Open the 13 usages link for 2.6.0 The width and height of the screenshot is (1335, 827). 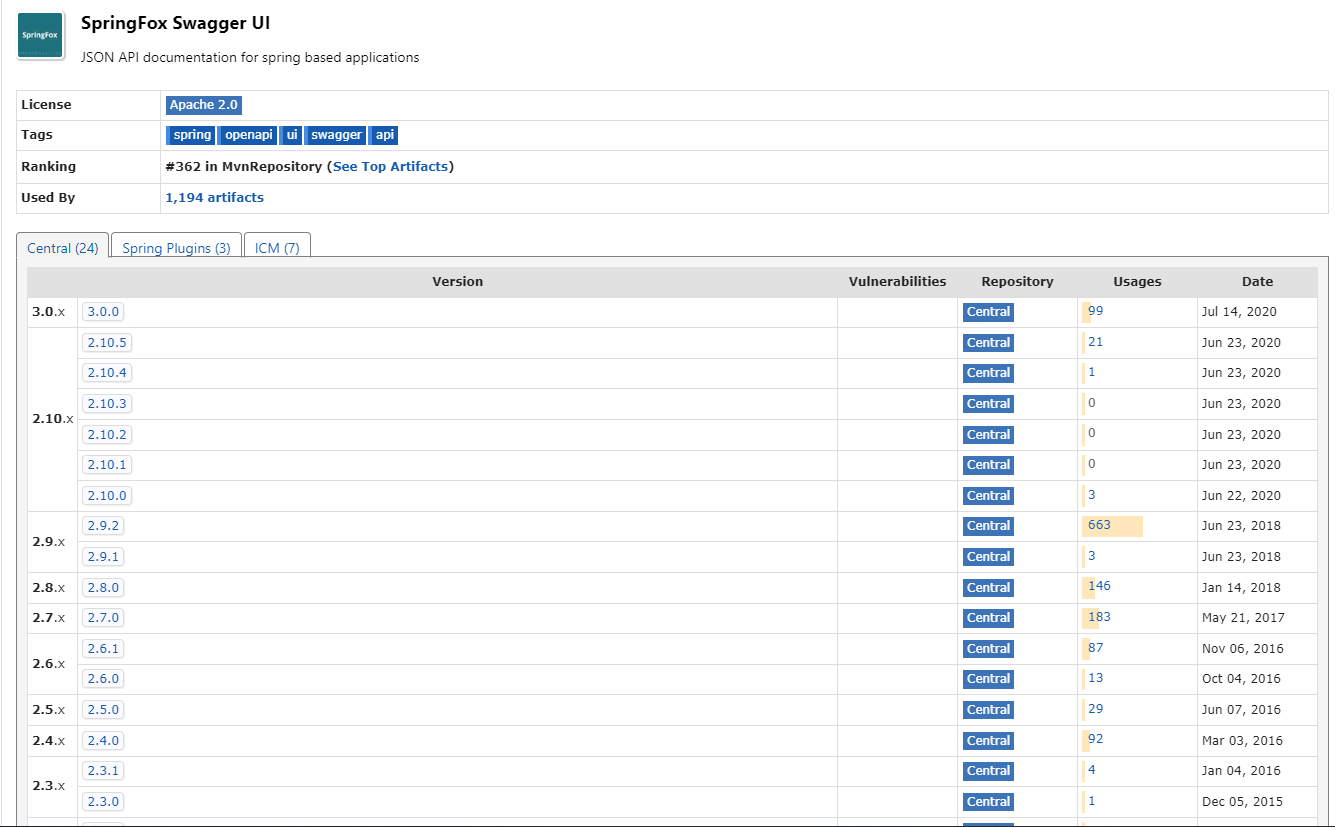coord(1096,678)
